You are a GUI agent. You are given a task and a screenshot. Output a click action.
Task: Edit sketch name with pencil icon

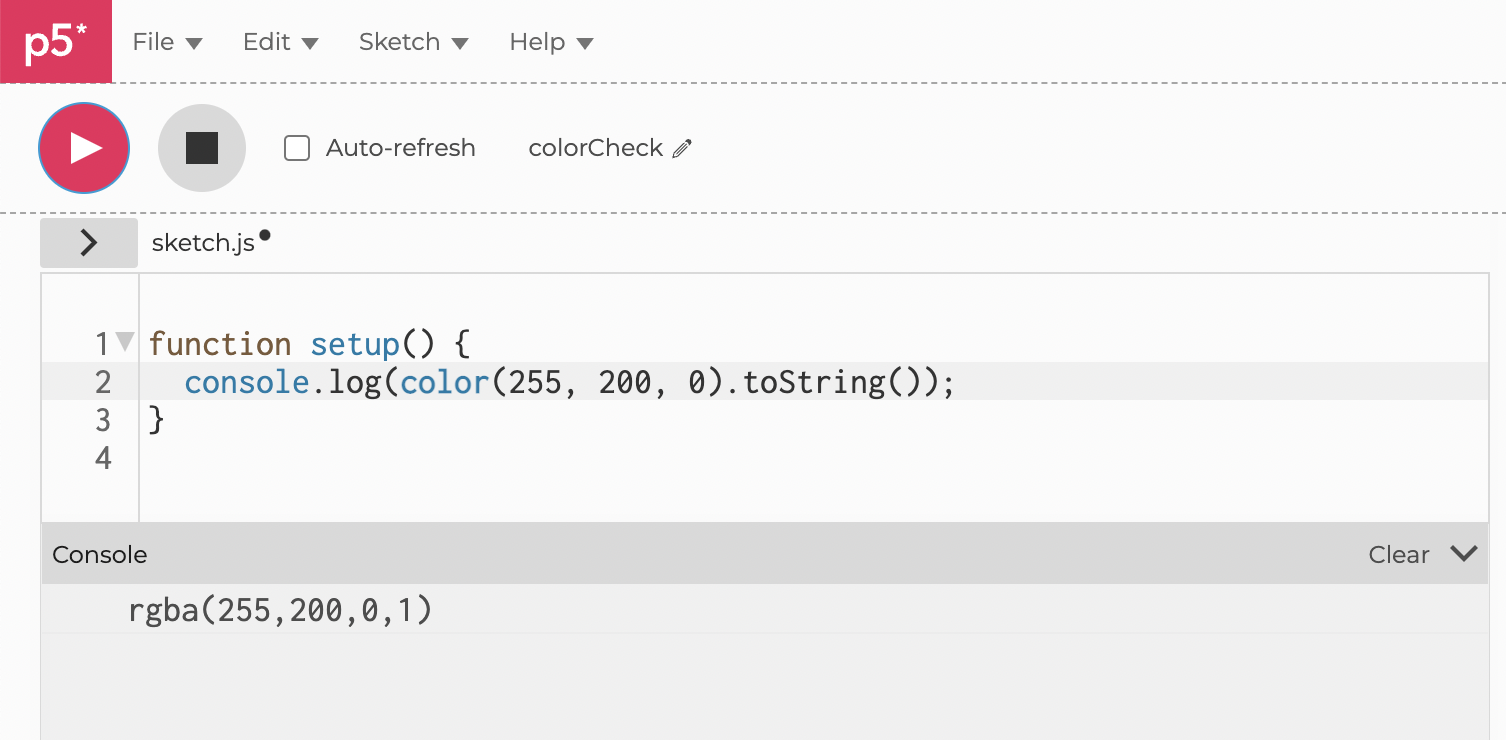(683, 149)
